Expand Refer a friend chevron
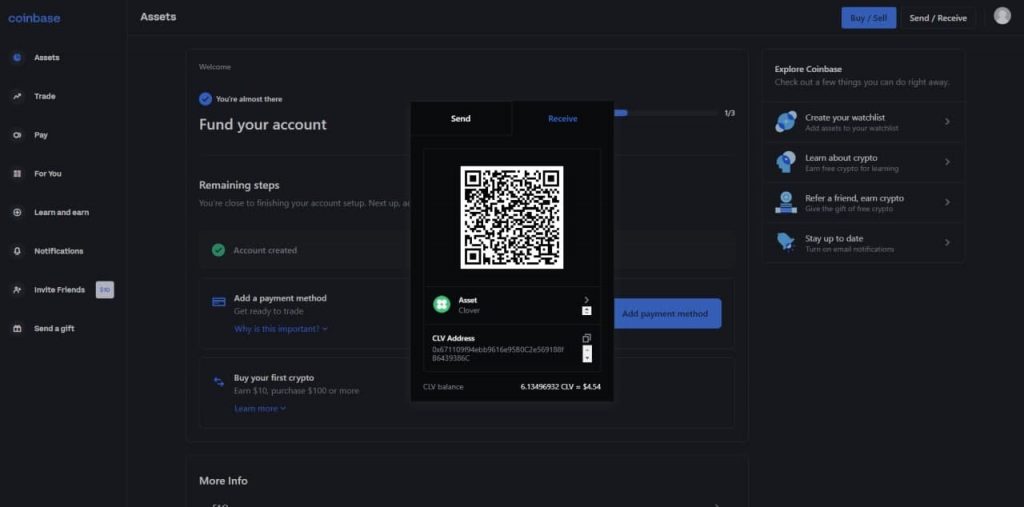This screenshot has height=507, width=1024. (948, 203)
